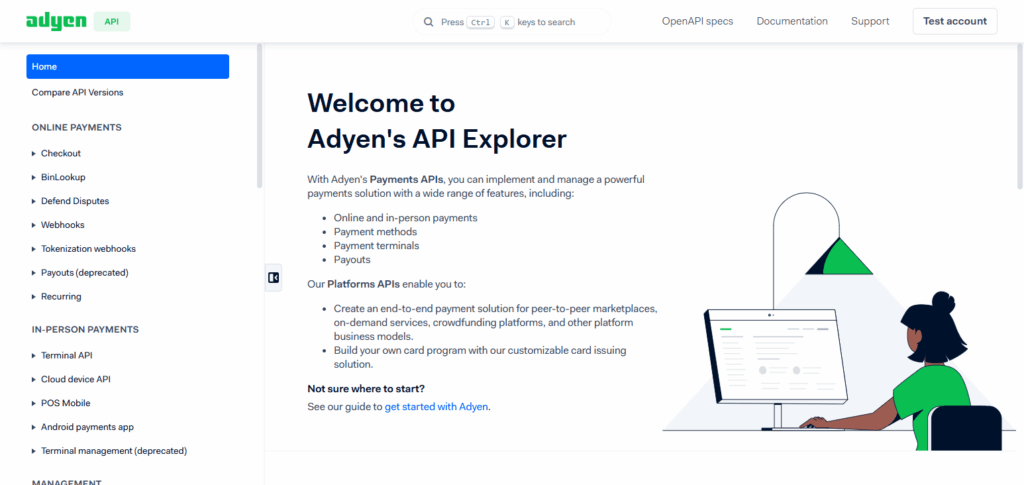1024x485 pixels.
Task: Open the Checkout label in sidebar
Action: point(61,153)
